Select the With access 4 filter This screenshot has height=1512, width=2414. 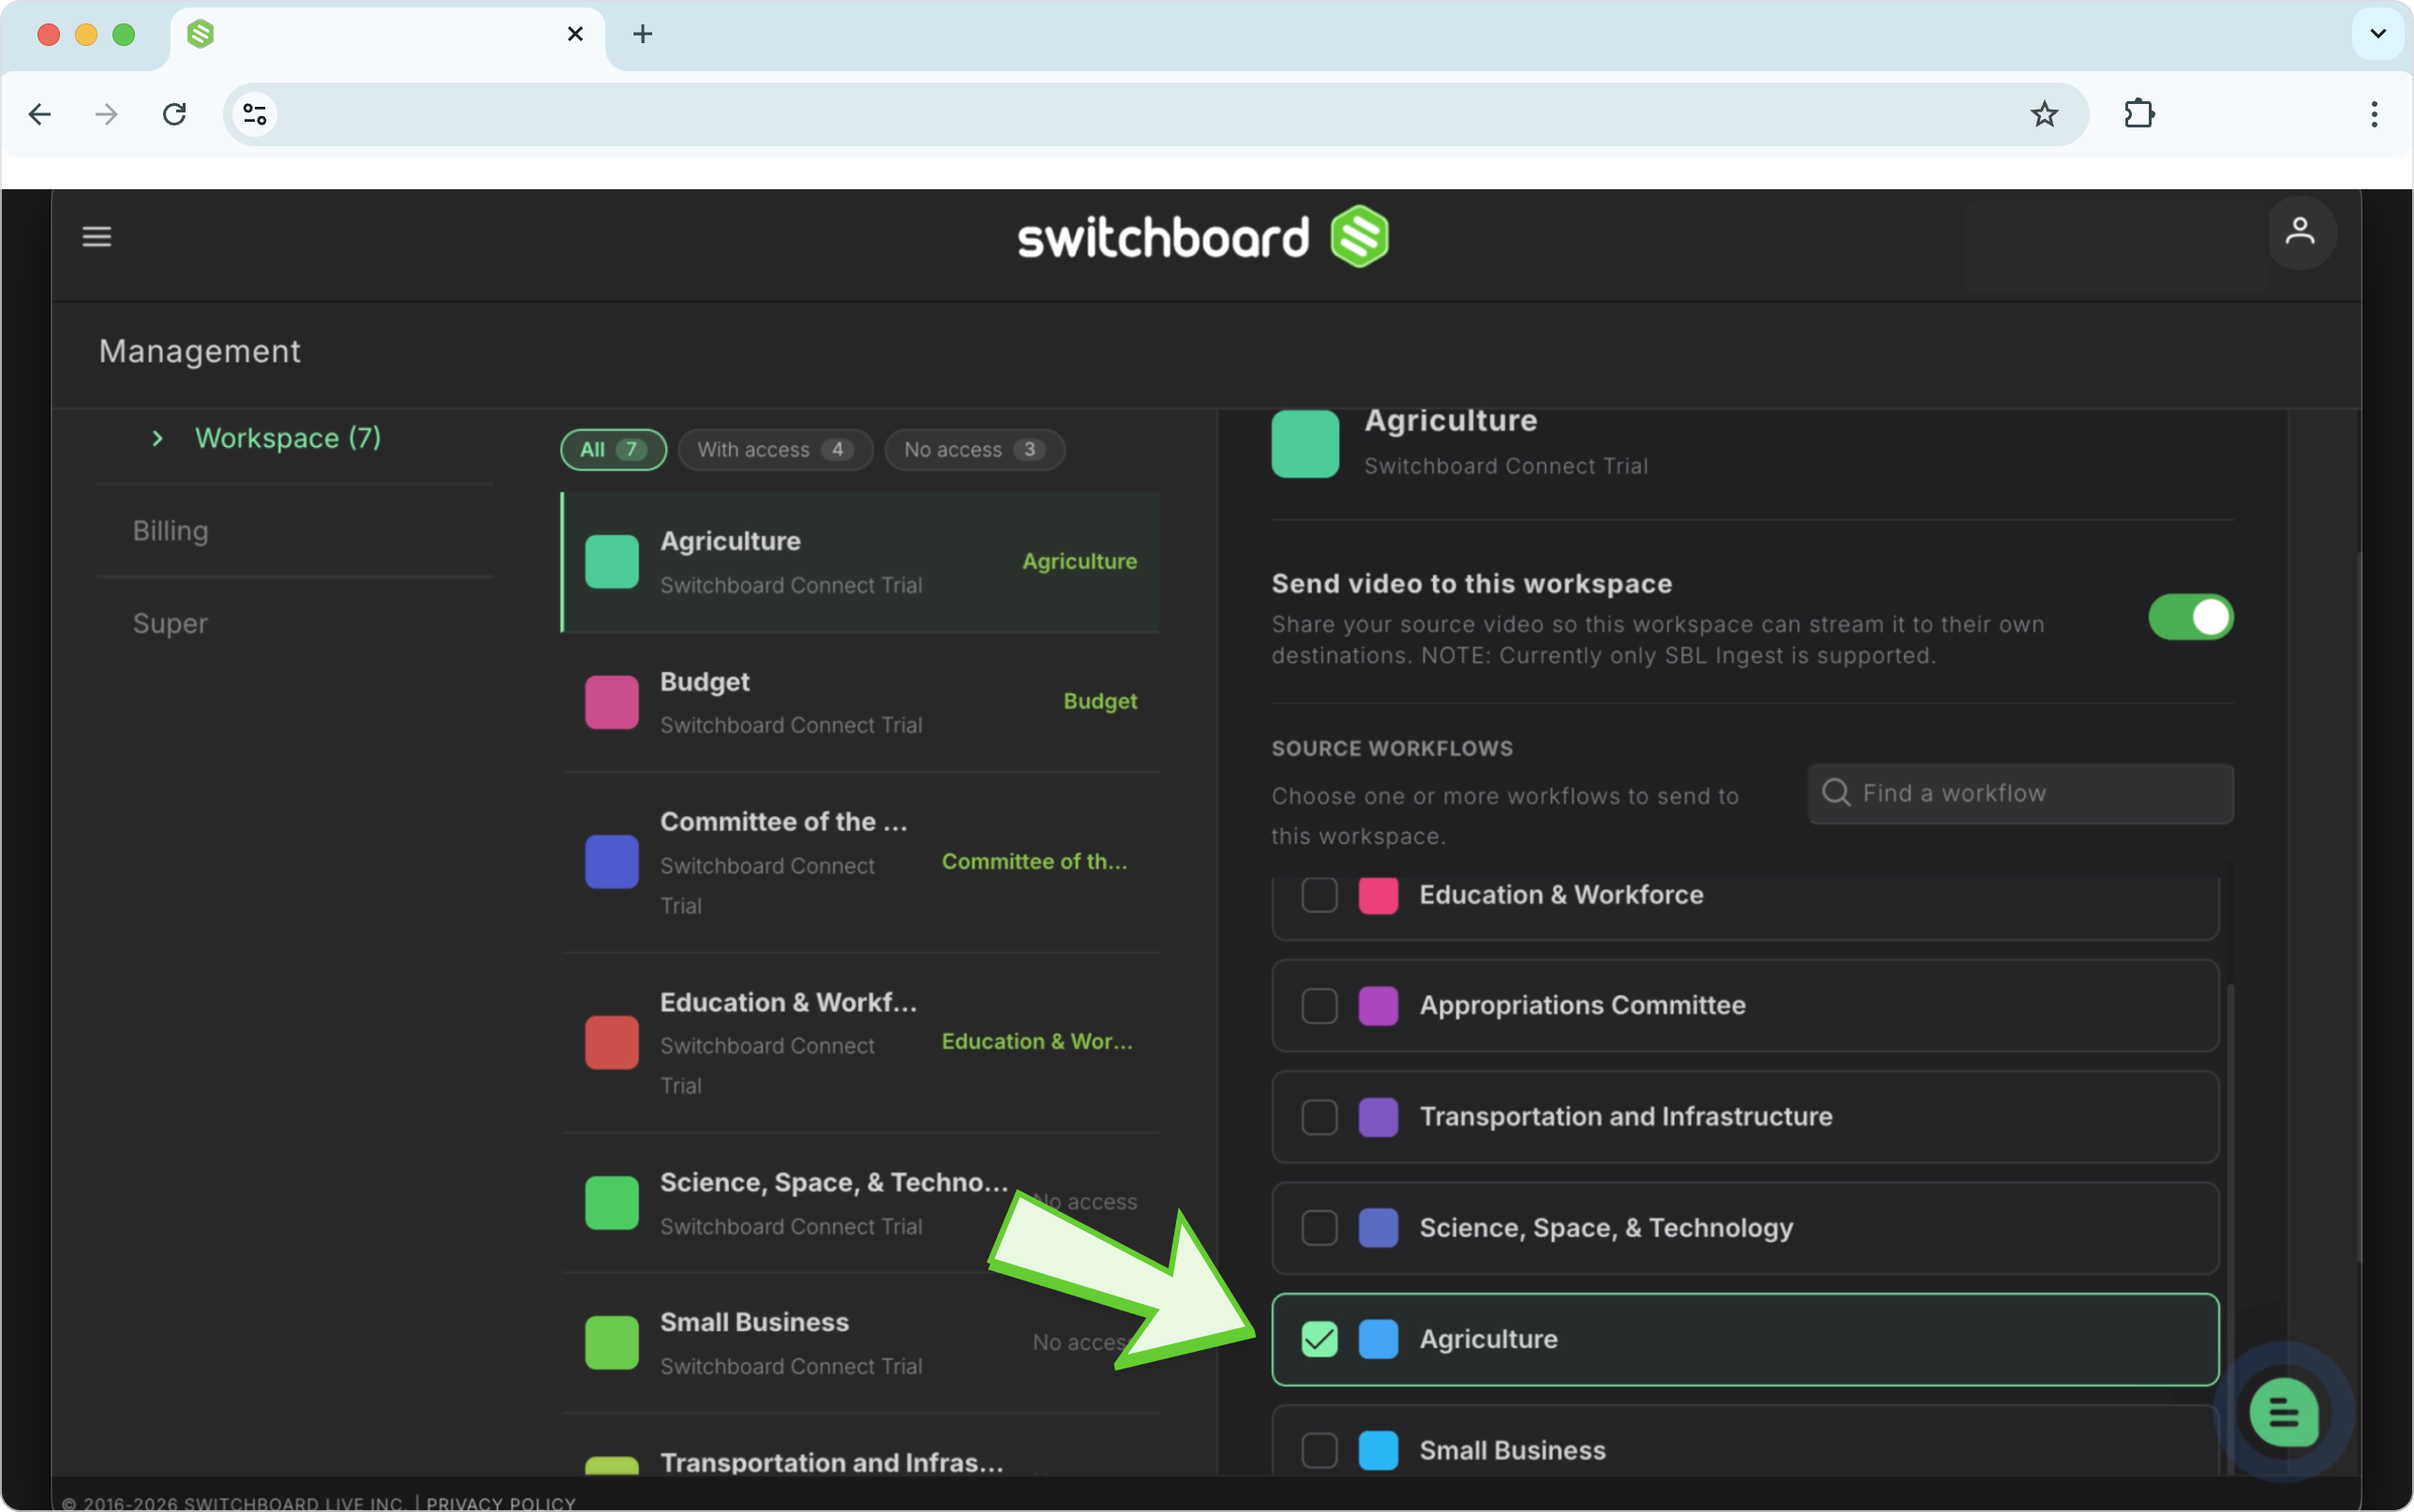(775, 449)
